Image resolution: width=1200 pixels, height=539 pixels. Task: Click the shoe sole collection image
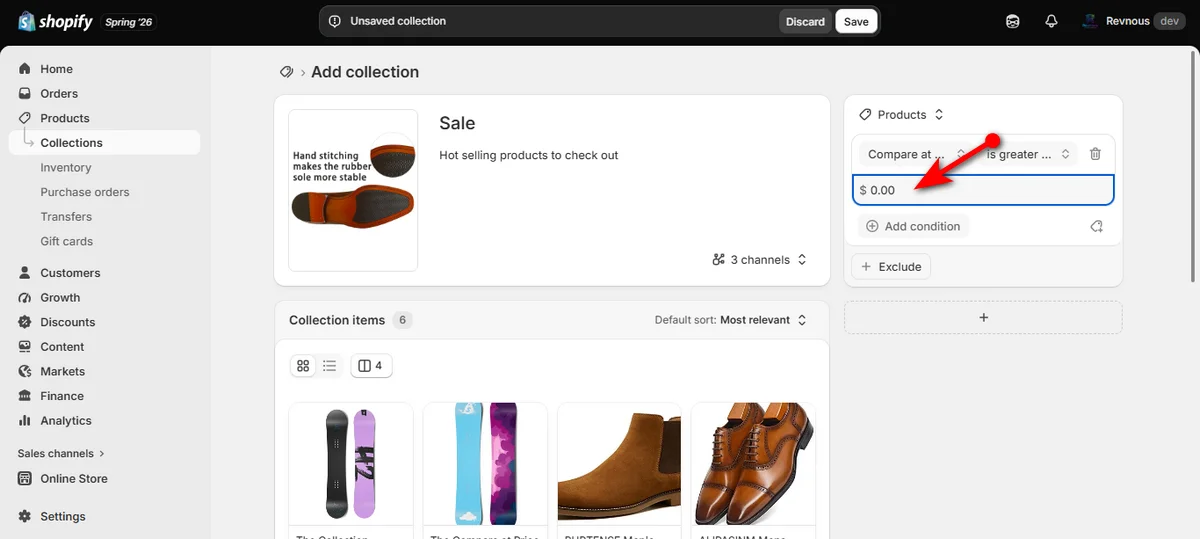353,190
